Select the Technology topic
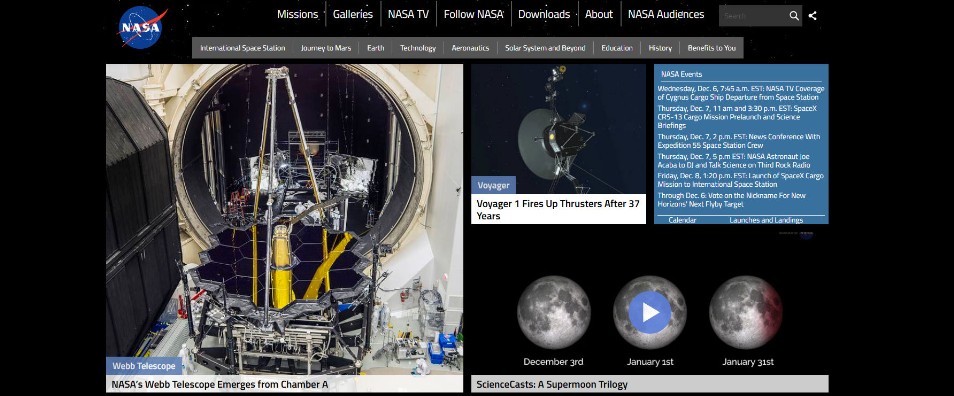 [x=418, y=48]
